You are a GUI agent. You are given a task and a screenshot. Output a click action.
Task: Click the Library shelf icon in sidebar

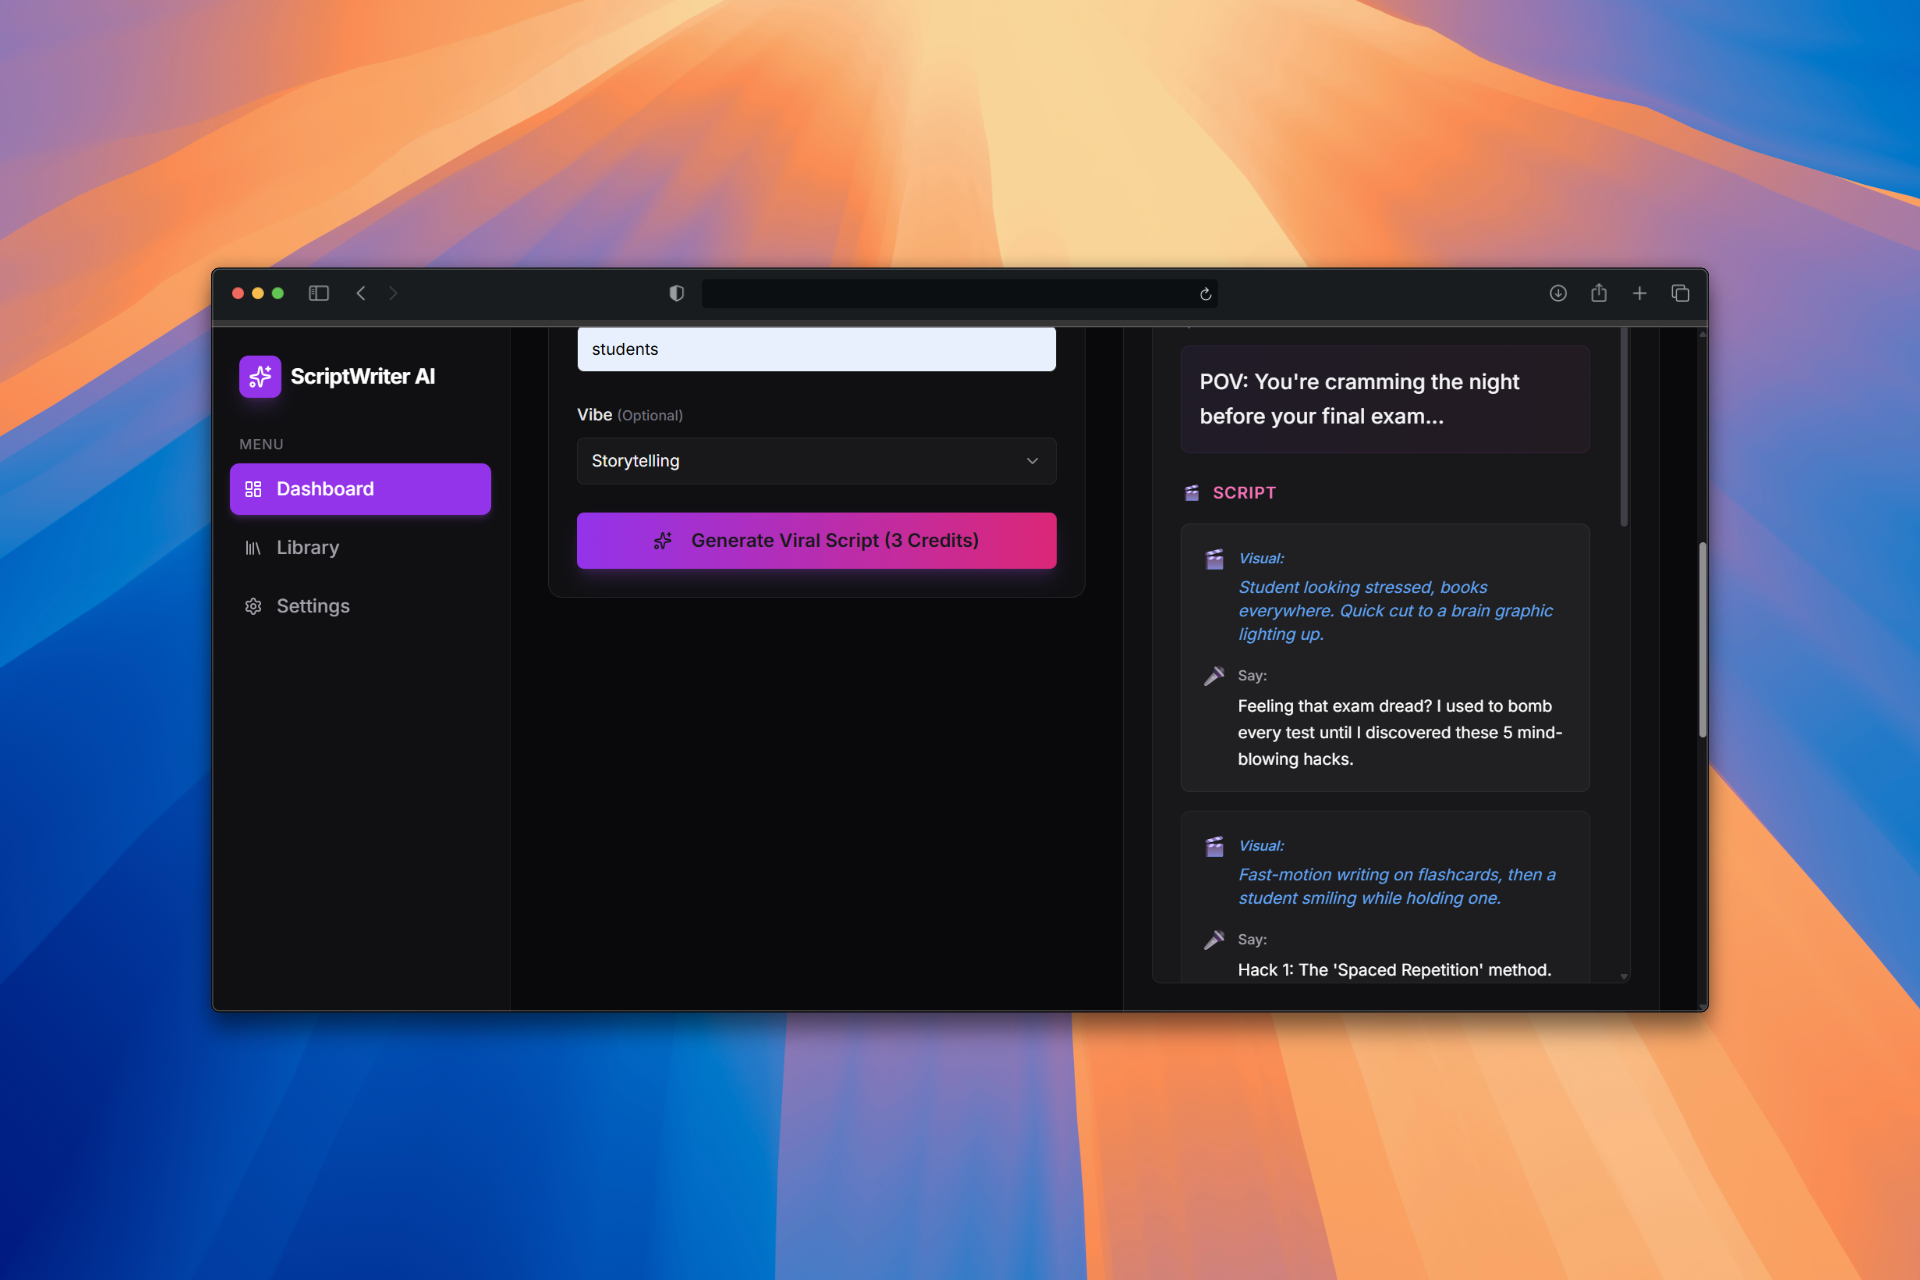click(253, 547)
